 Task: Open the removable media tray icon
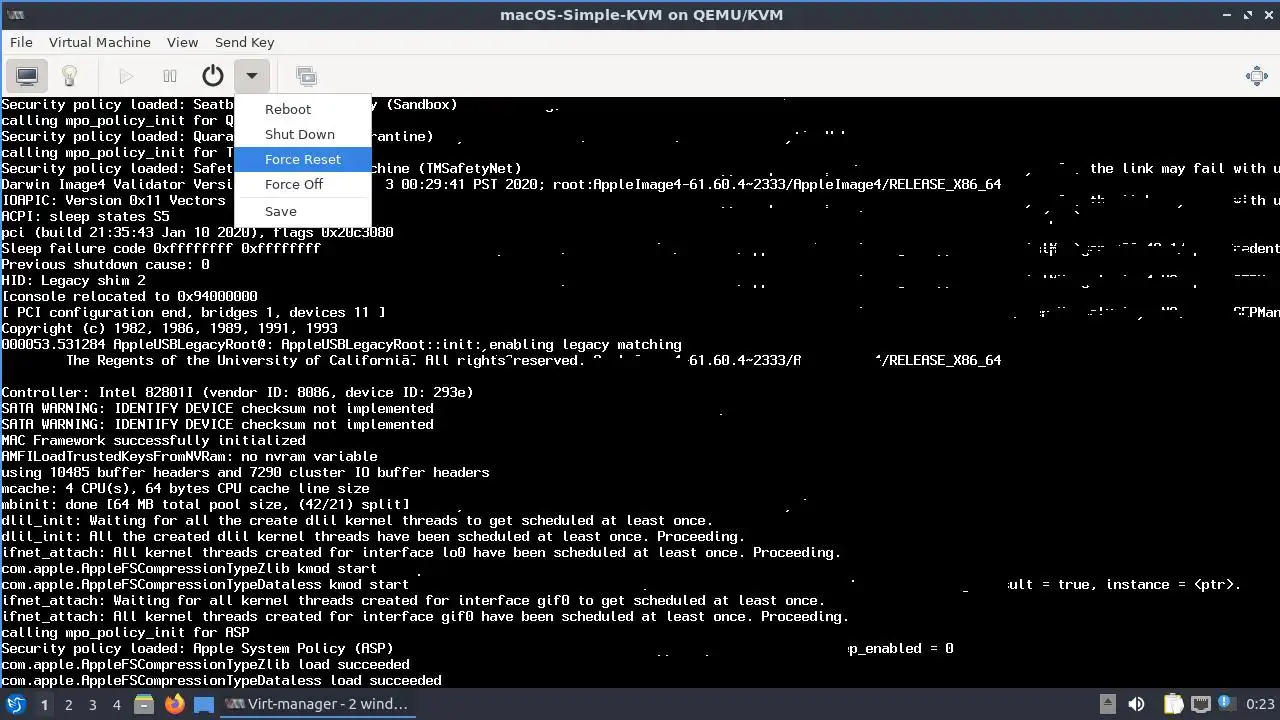click(1107, 704)
